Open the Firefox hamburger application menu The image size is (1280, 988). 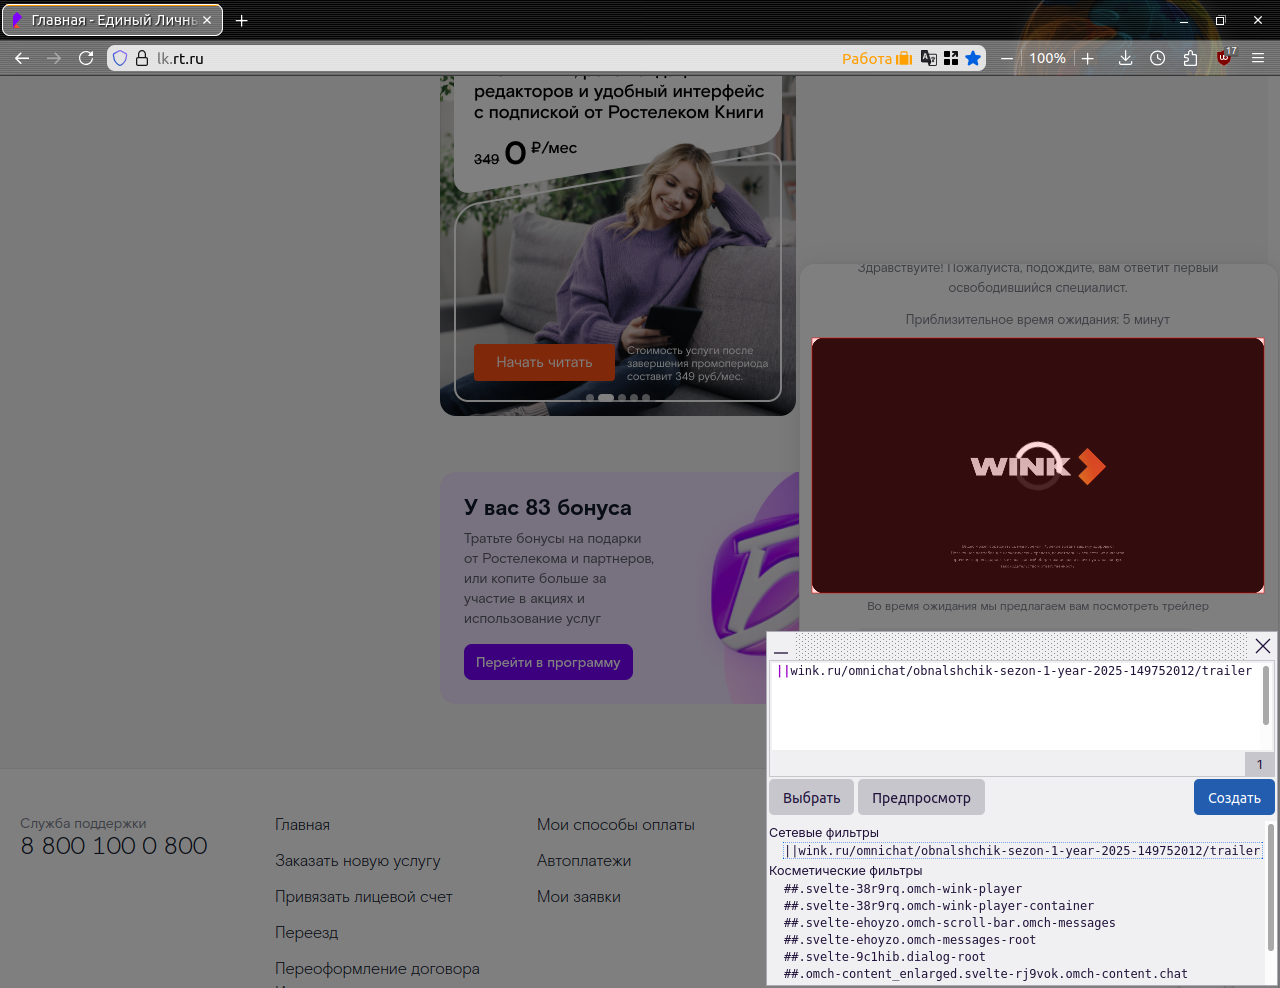[x=1258, y=58]
